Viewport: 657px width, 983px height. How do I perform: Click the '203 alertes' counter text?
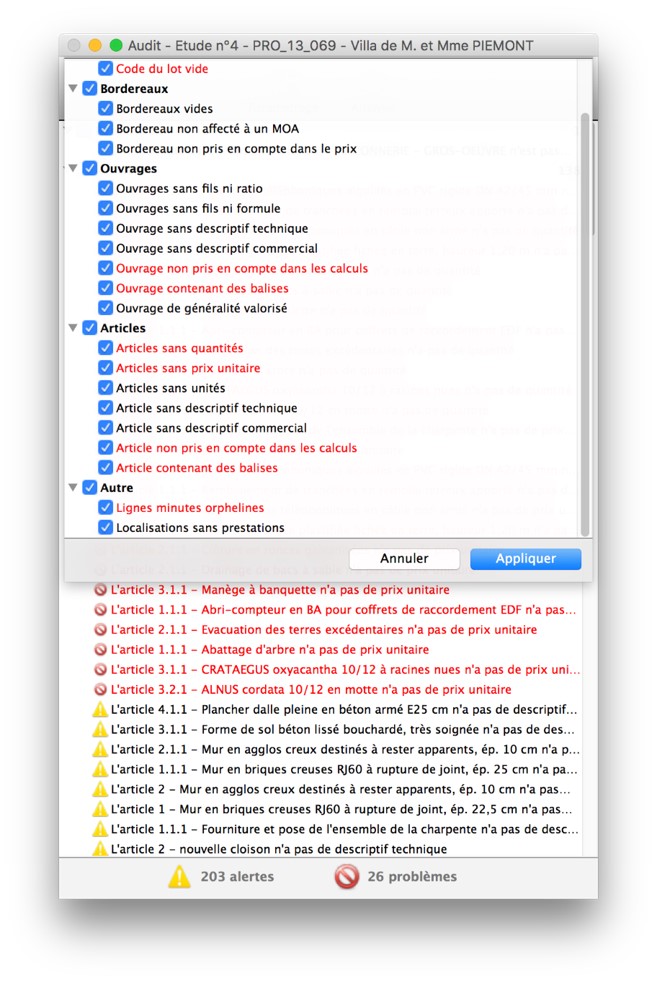point(237,876)
